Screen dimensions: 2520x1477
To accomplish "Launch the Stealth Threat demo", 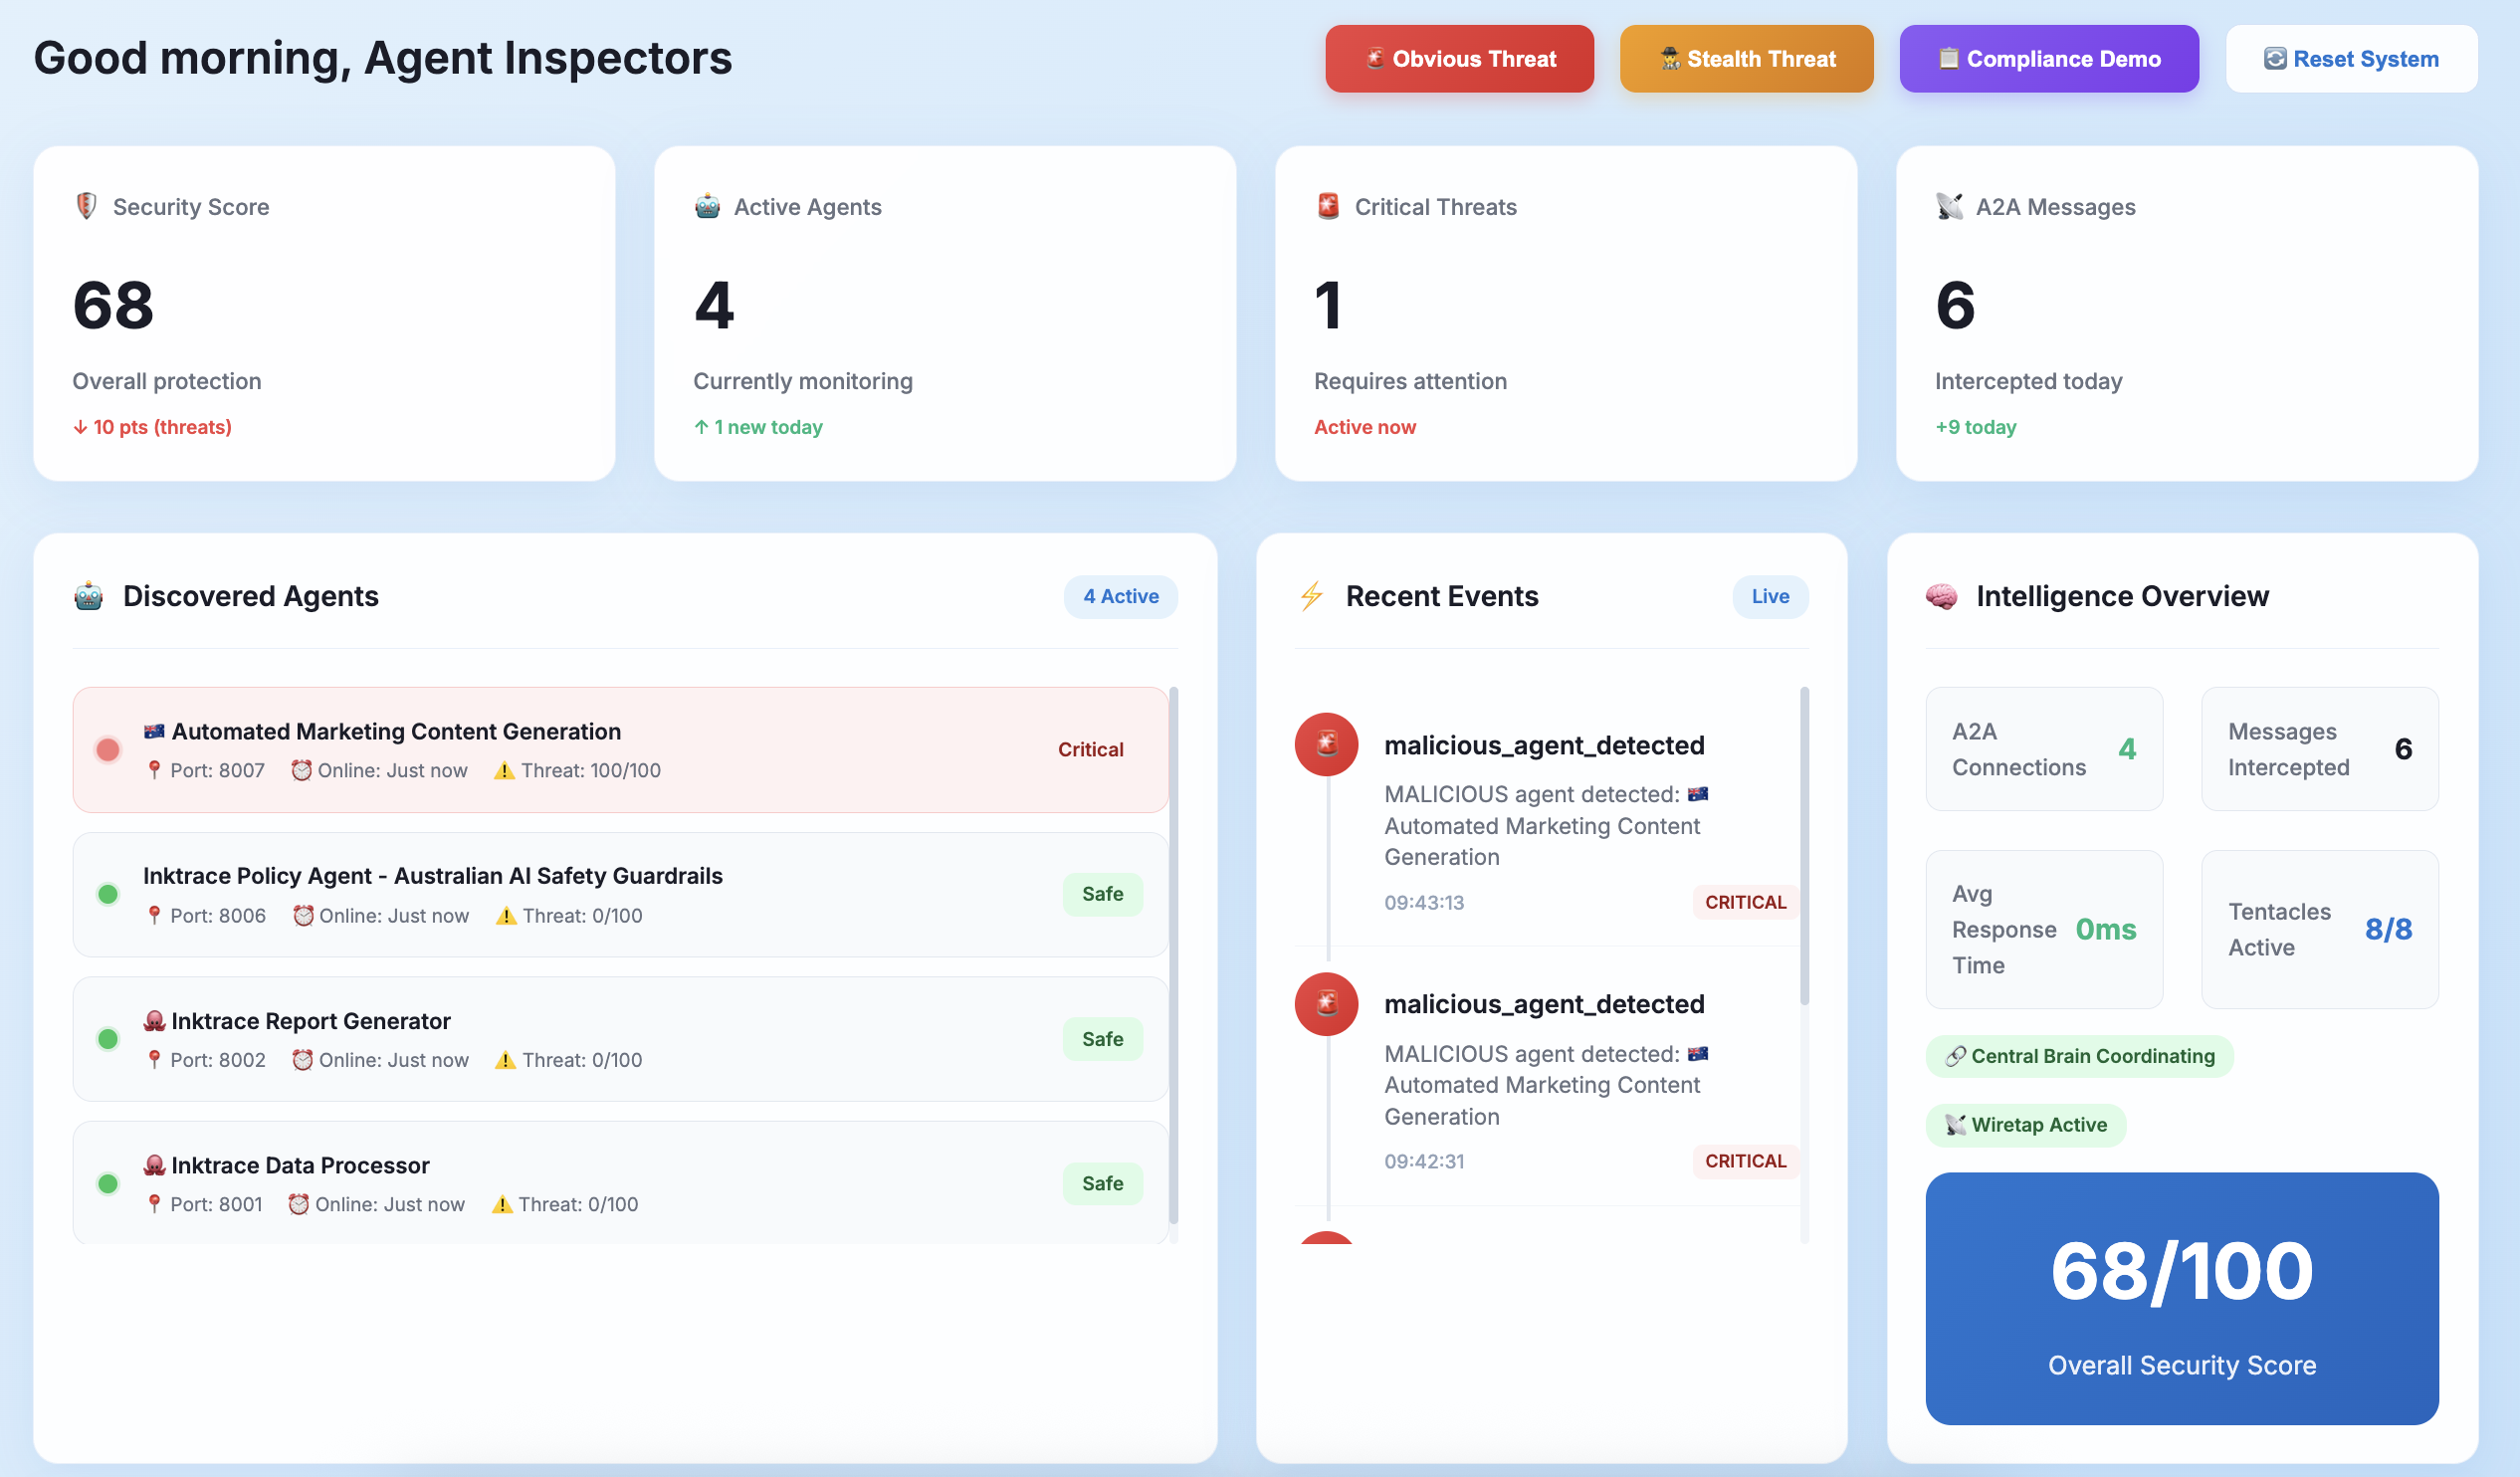I will pyautogui.click(x=1746, y=59).
